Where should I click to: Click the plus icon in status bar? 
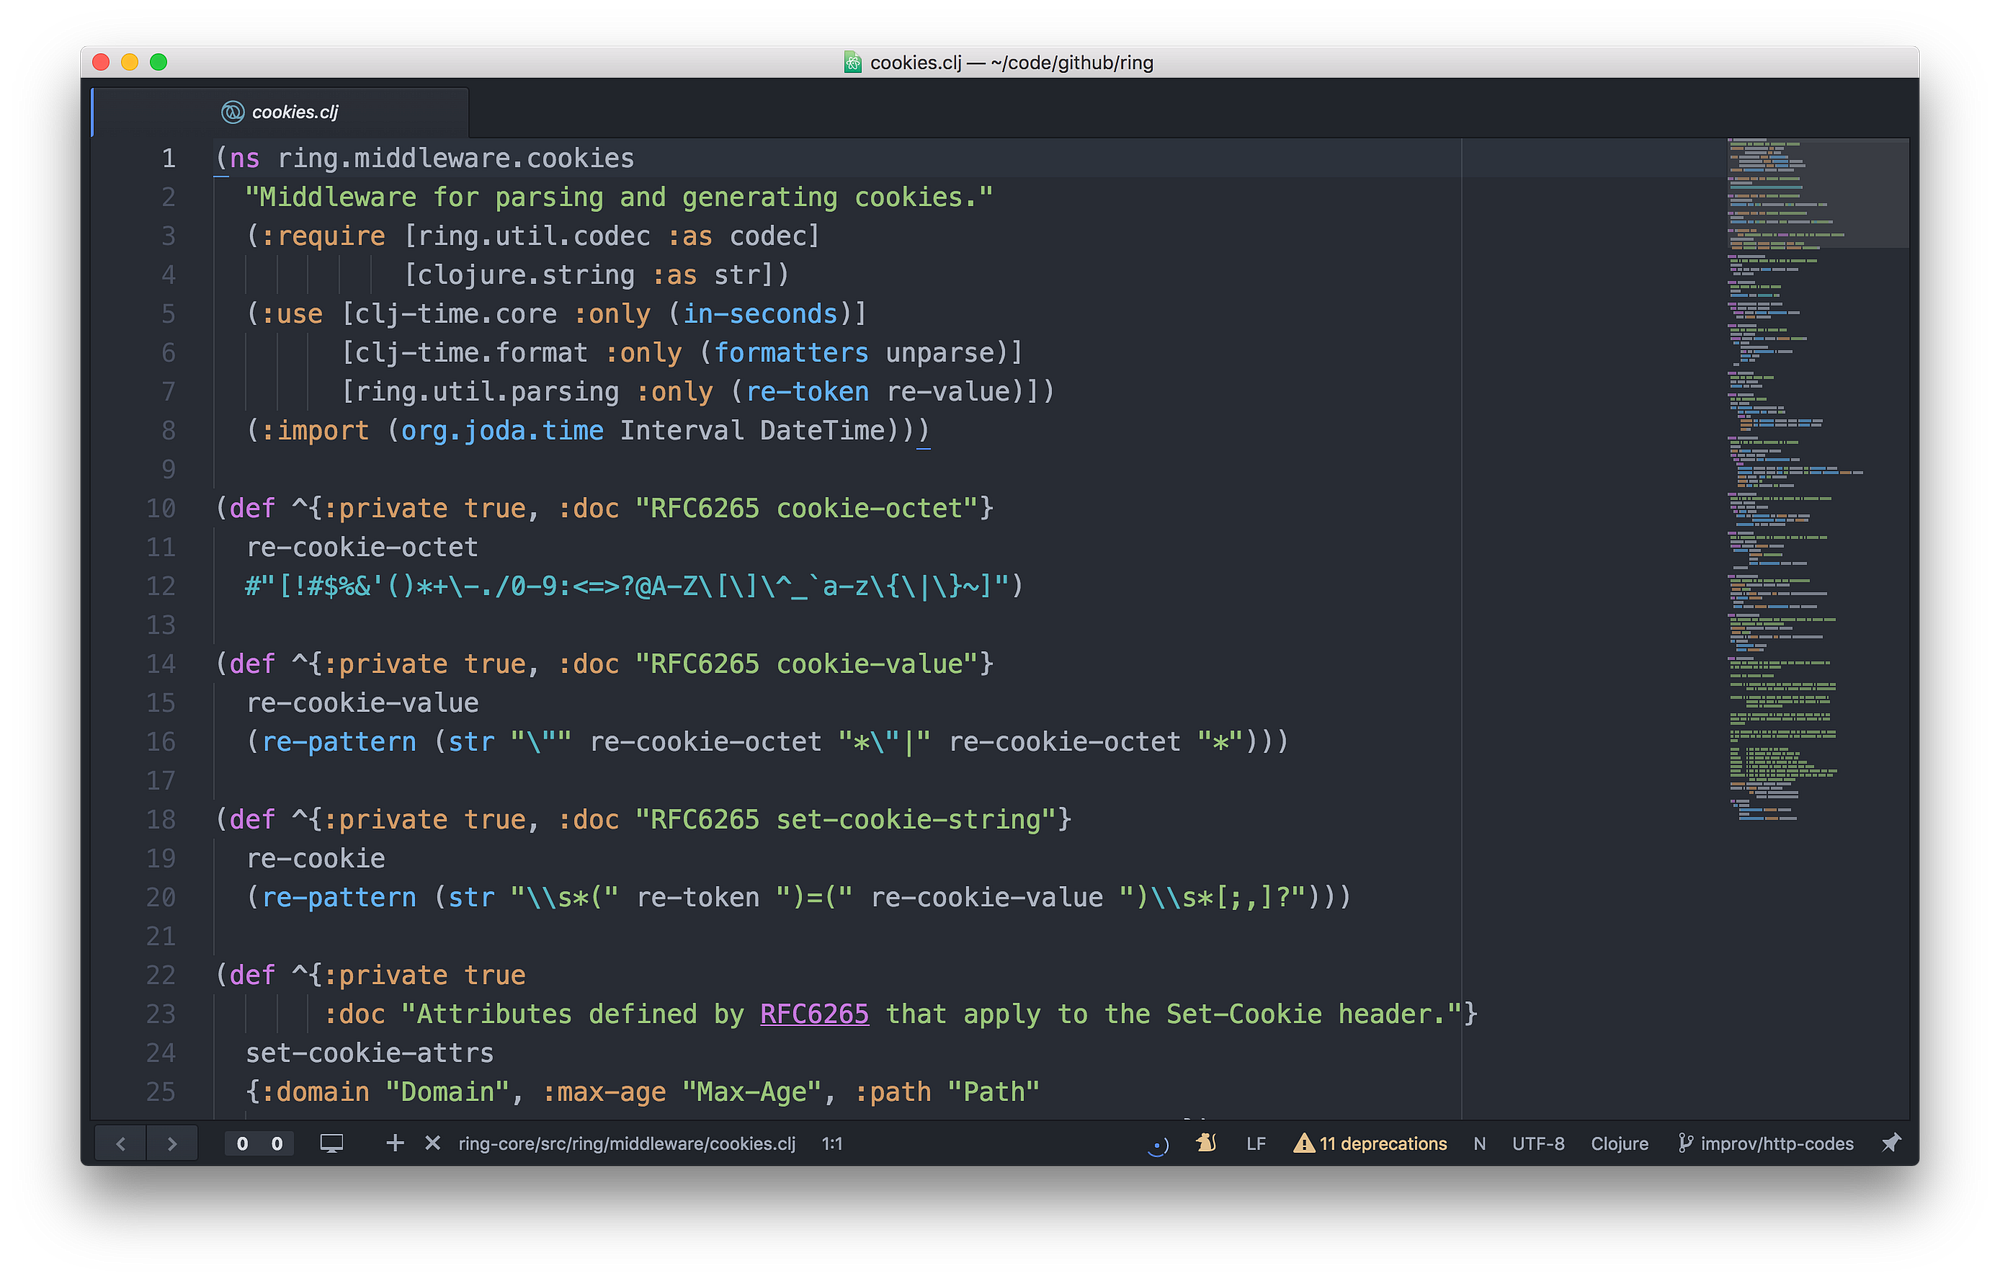point(395,1143)
